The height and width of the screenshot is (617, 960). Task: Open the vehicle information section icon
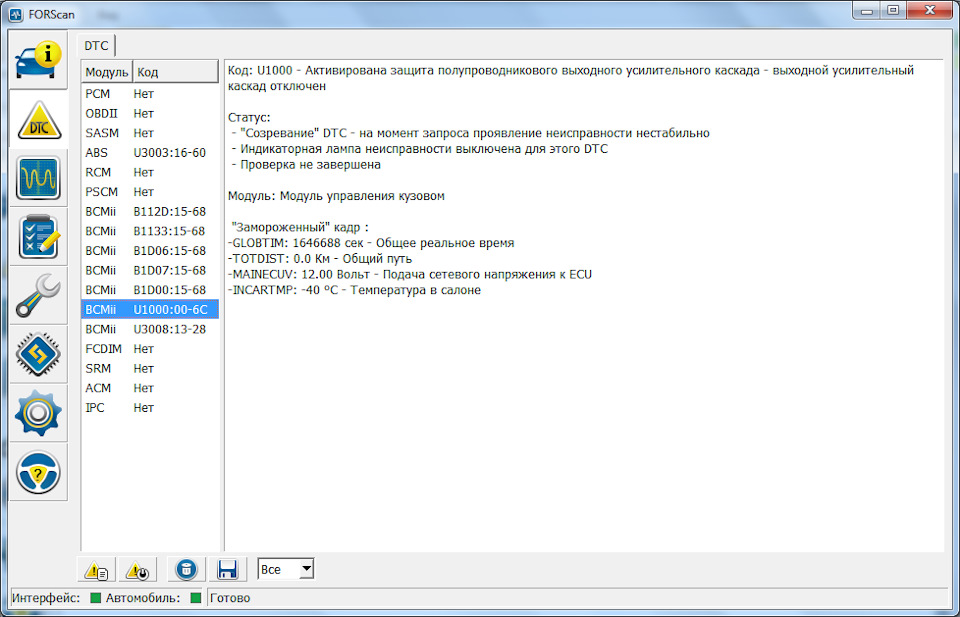click(x=38, y=60)
